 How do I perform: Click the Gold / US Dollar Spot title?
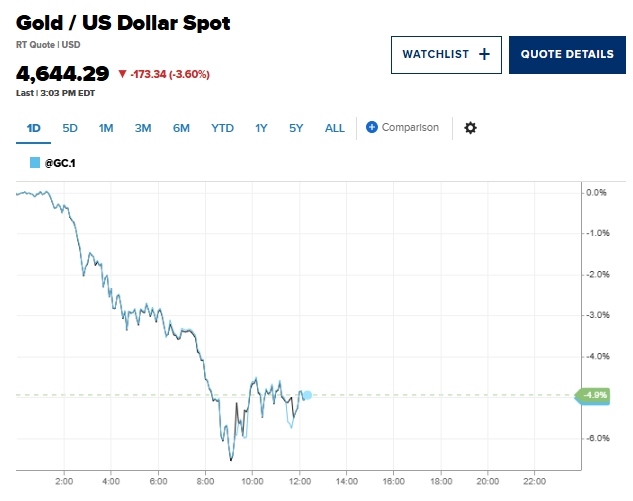point(123,23)
